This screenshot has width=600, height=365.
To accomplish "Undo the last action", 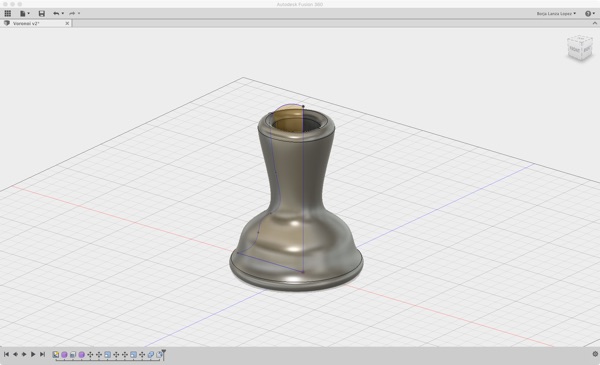I will point(56,13).
